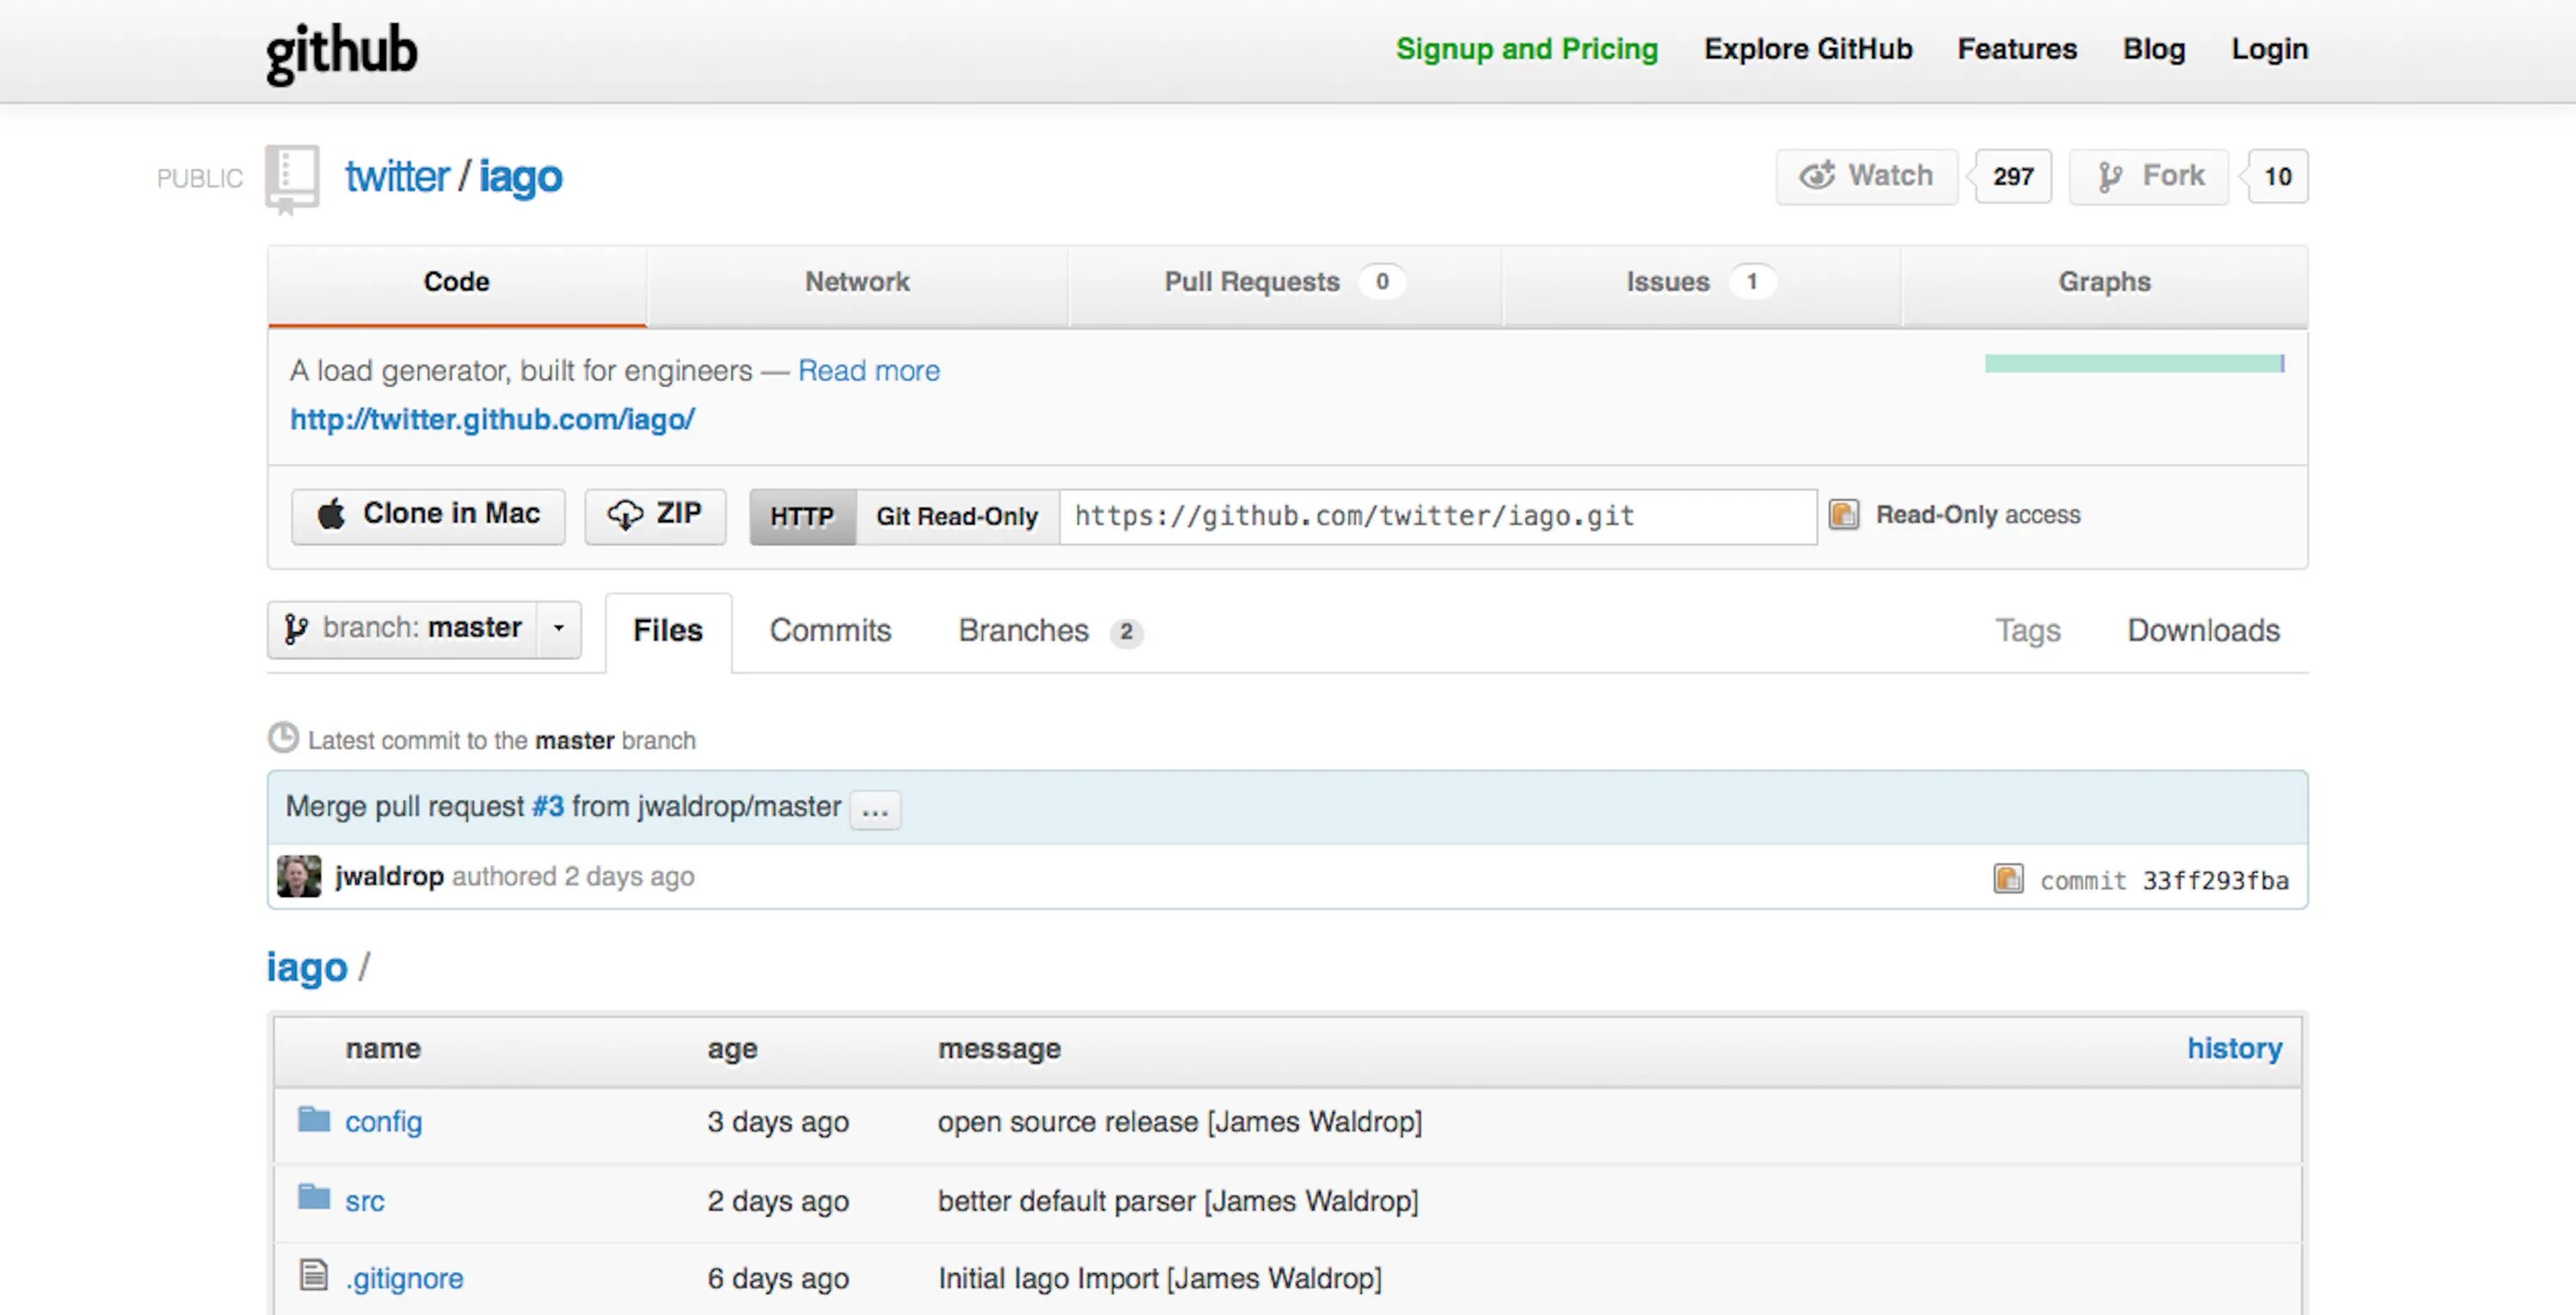The height and width of the screenshot is (1315, 2576).
Task: Download repository as ZIP
Action: pos(655,515)
